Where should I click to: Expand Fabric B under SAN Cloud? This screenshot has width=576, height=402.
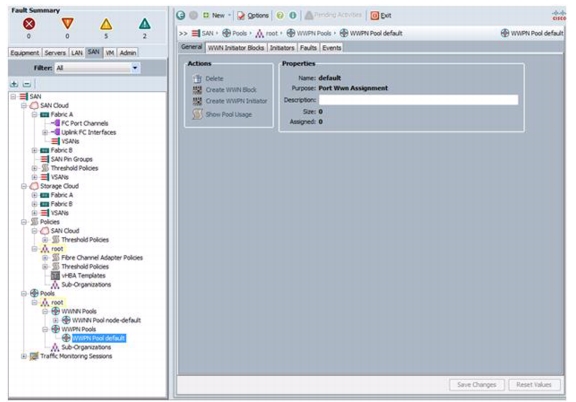coord(34,150)
